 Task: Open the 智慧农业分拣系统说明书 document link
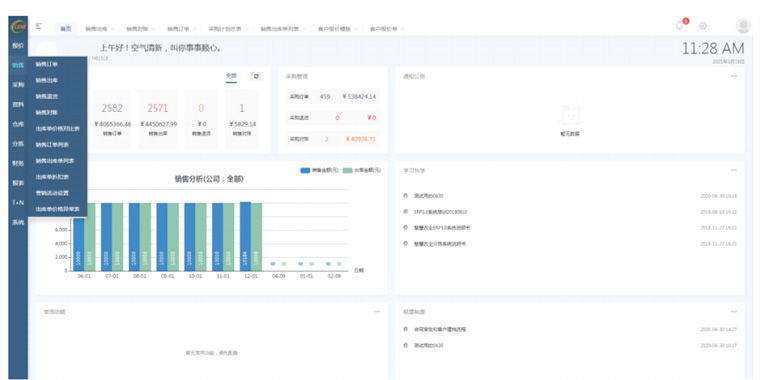[440, 244]
